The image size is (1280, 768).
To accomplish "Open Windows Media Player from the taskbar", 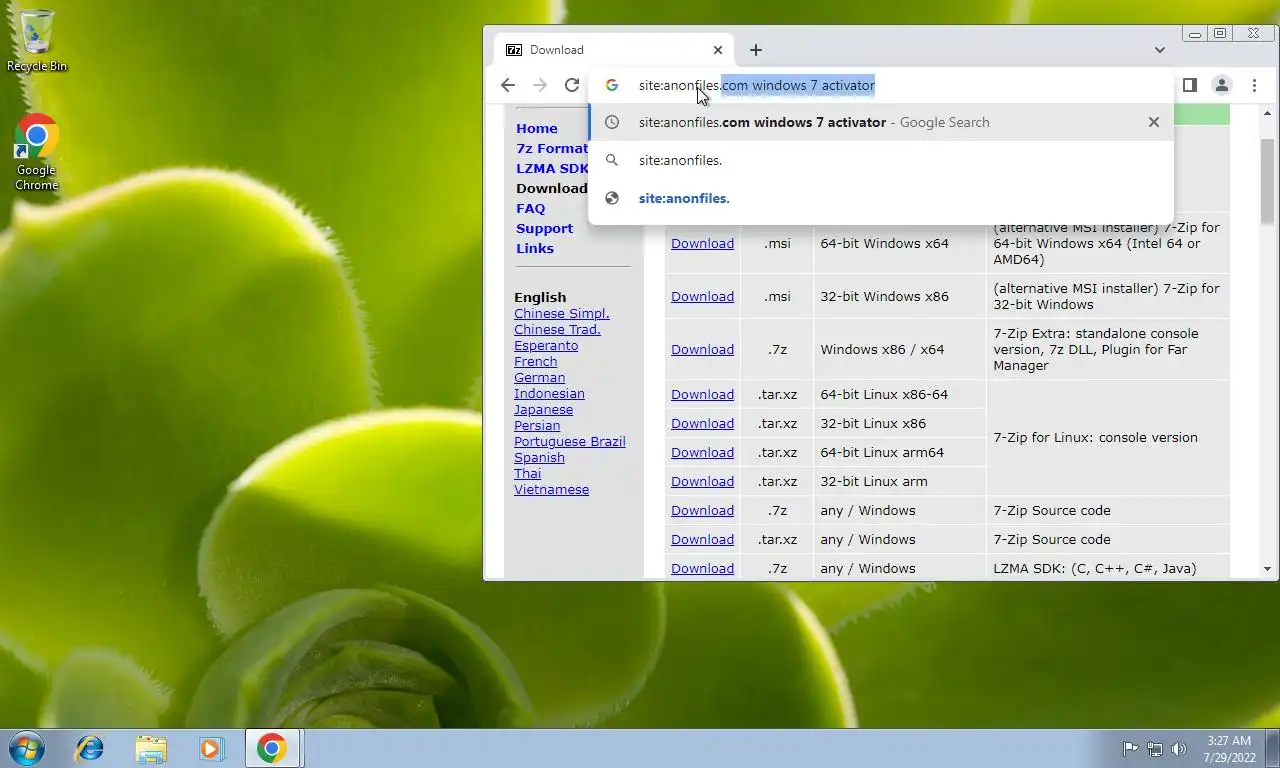I will [211, 748].
